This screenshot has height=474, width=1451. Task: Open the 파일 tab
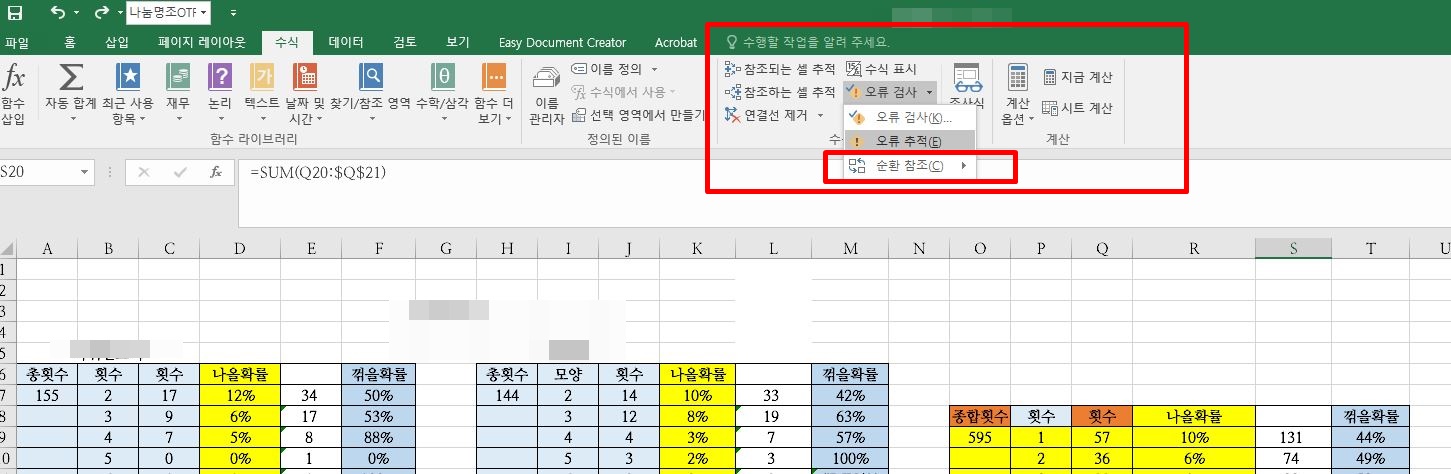(x=17, y=42)
